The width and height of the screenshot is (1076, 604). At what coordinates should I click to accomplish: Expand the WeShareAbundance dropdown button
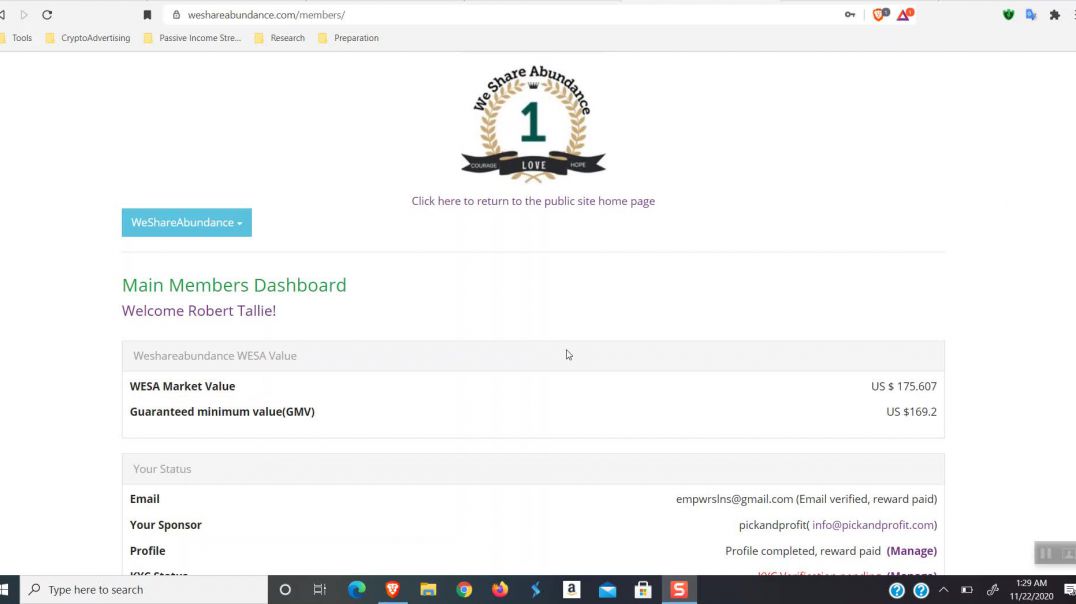(187, 222)
